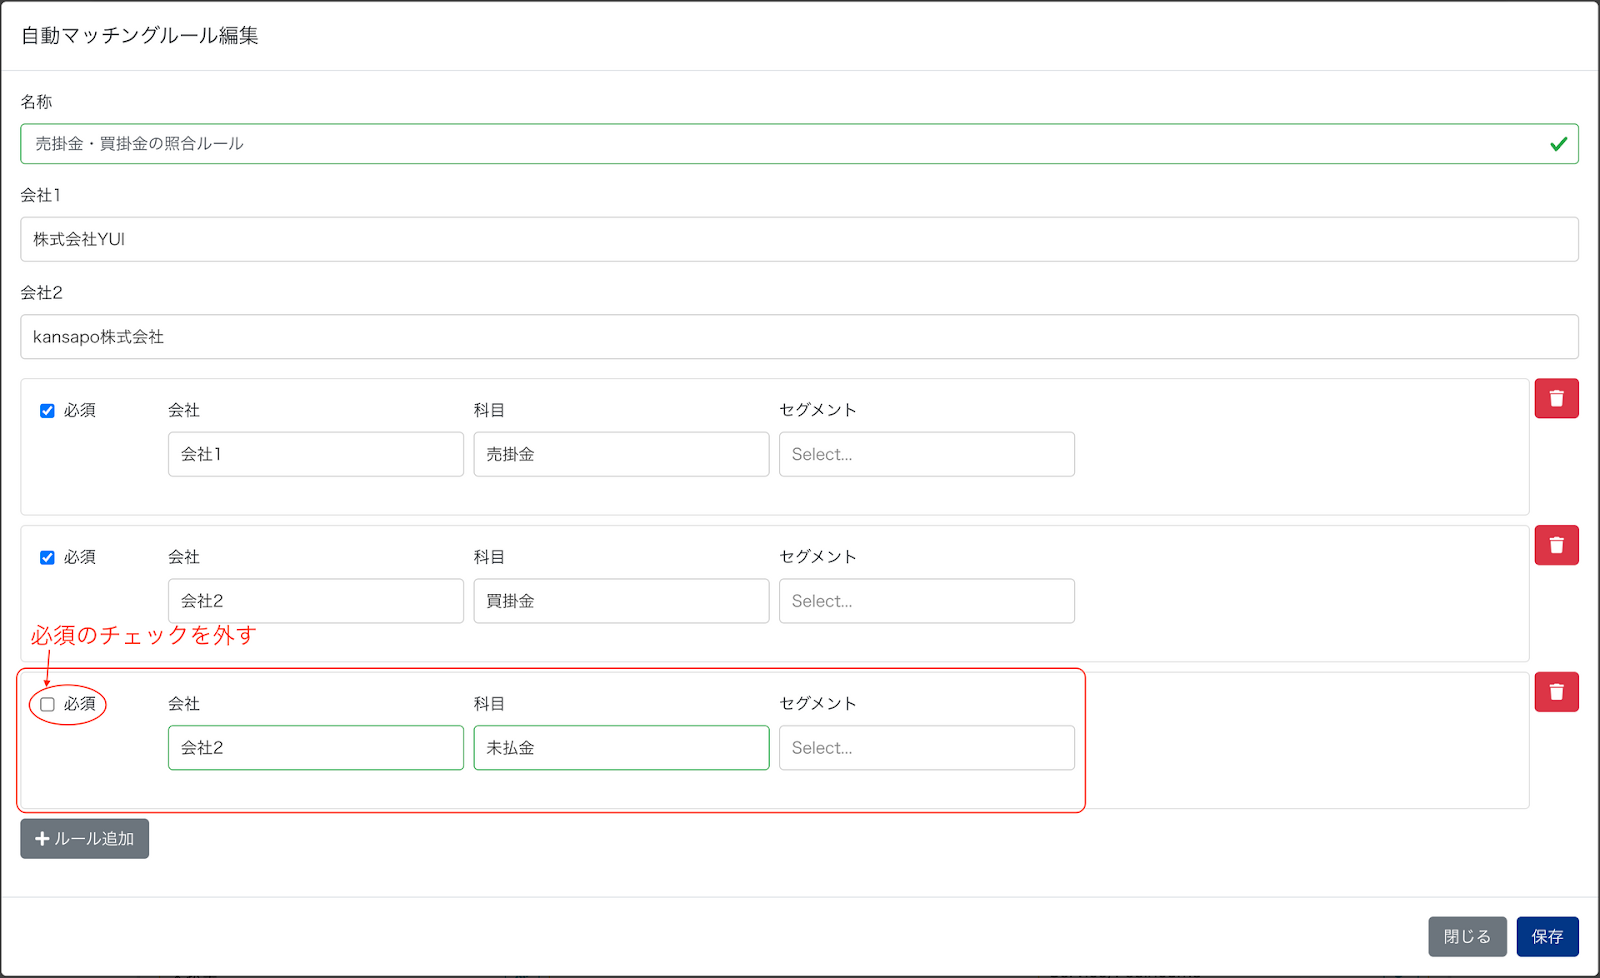1600x978 pixels.
Task: Click the 閉じる button
Action: 1467,937
